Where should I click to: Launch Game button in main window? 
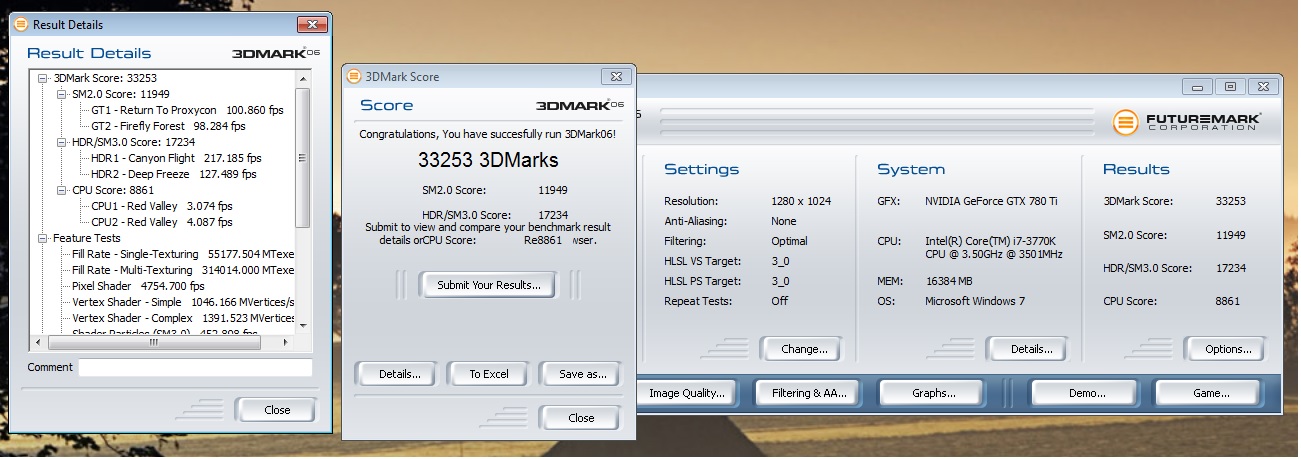1209,393
